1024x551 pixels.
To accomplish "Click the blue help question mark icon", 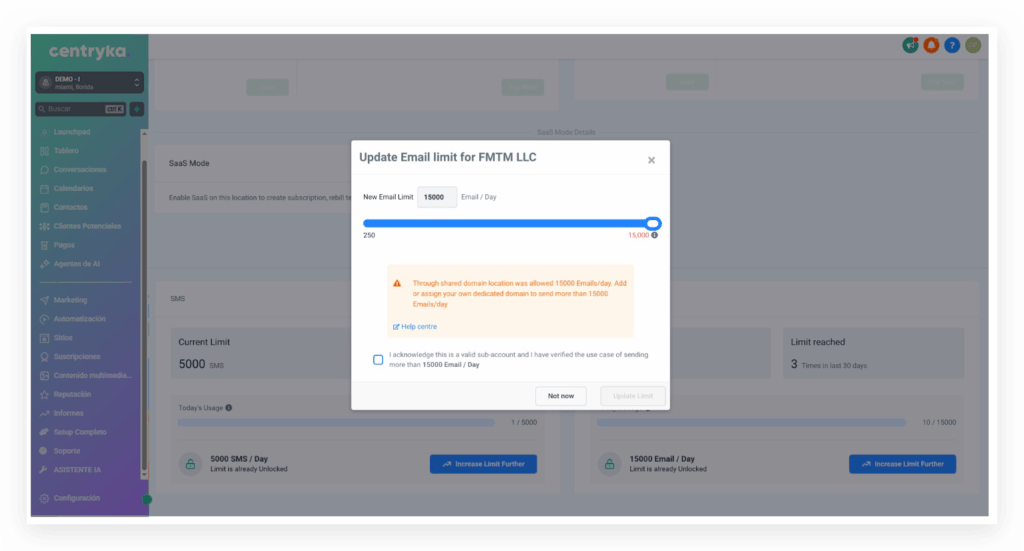I will pos(952,45).
